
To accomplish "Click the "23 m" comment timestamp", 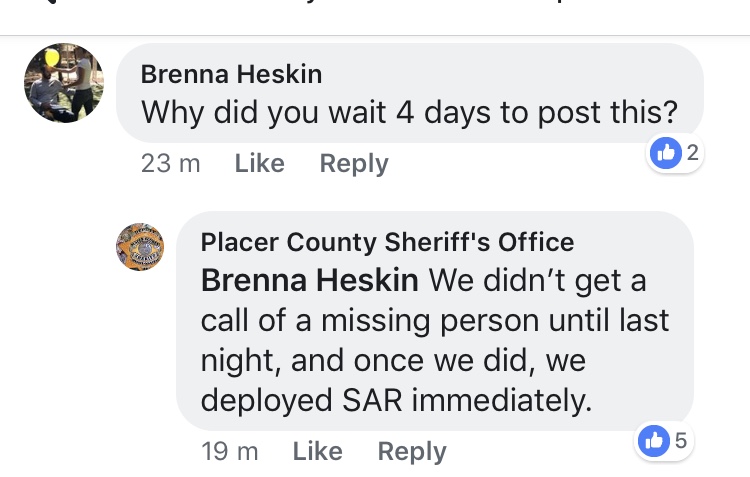I will pyautogui.click(x=171, y=163).
